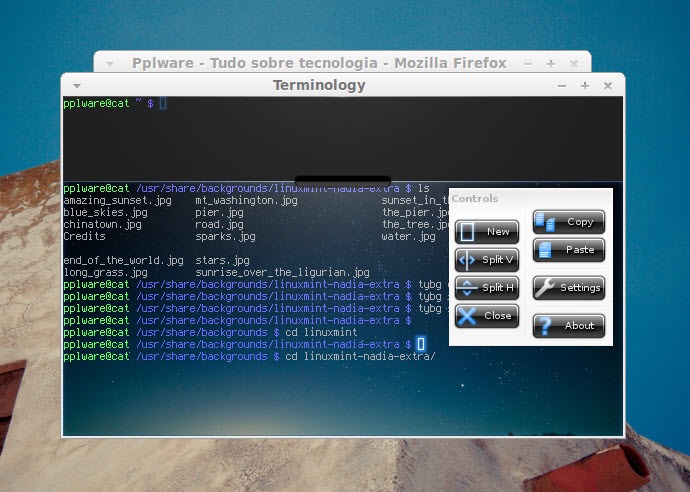Maximize the Firefox window behind
Screen dimensions: 690x492
(551, 64)
